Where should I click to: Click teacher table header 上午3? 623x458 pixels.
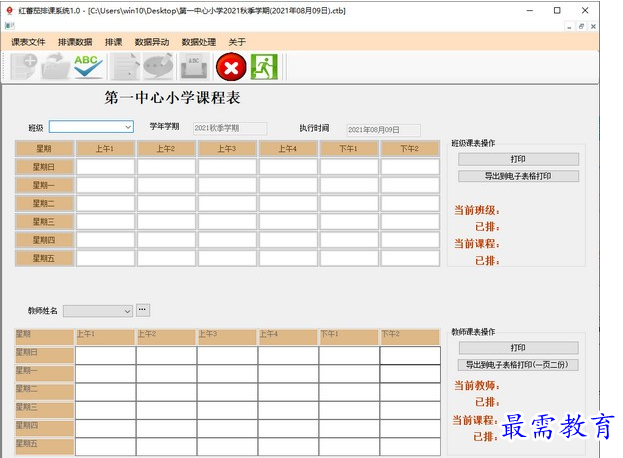(227, 337)
